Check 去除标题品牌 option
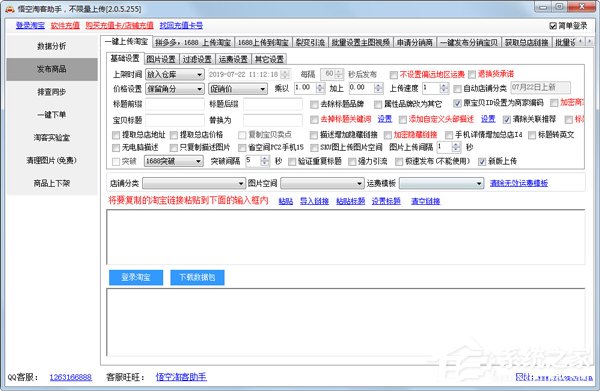The image size is (600, 391). tap(314, 104)
